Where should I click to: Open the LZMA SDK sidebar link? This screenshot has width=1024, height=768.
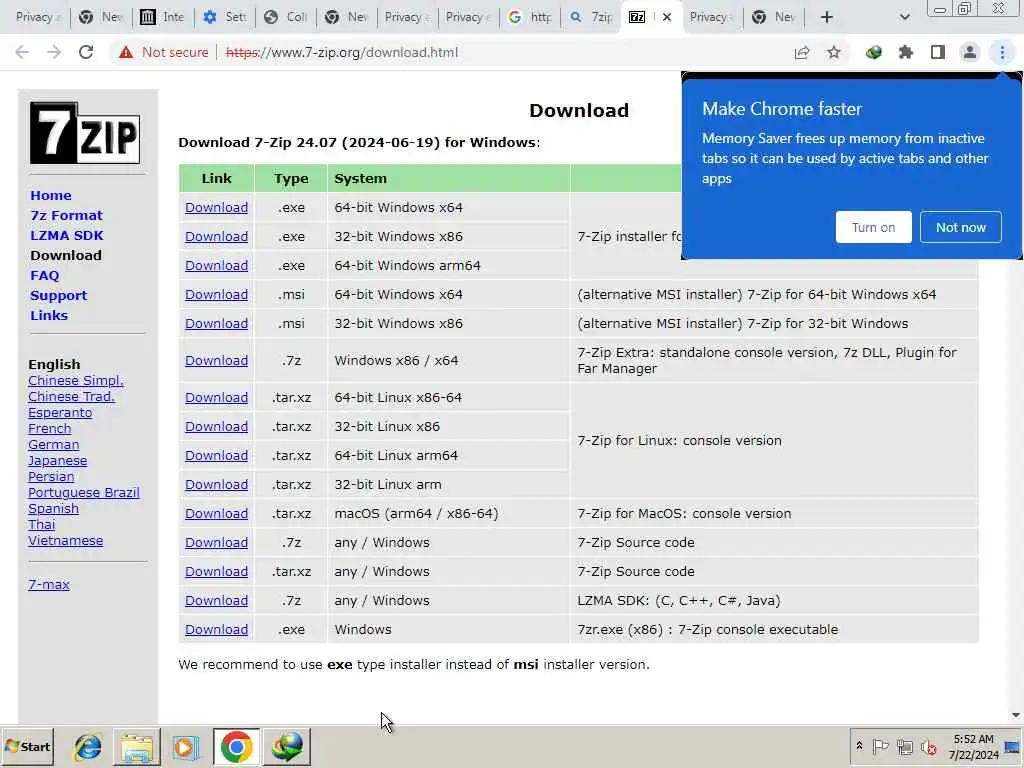coord(67,235)
